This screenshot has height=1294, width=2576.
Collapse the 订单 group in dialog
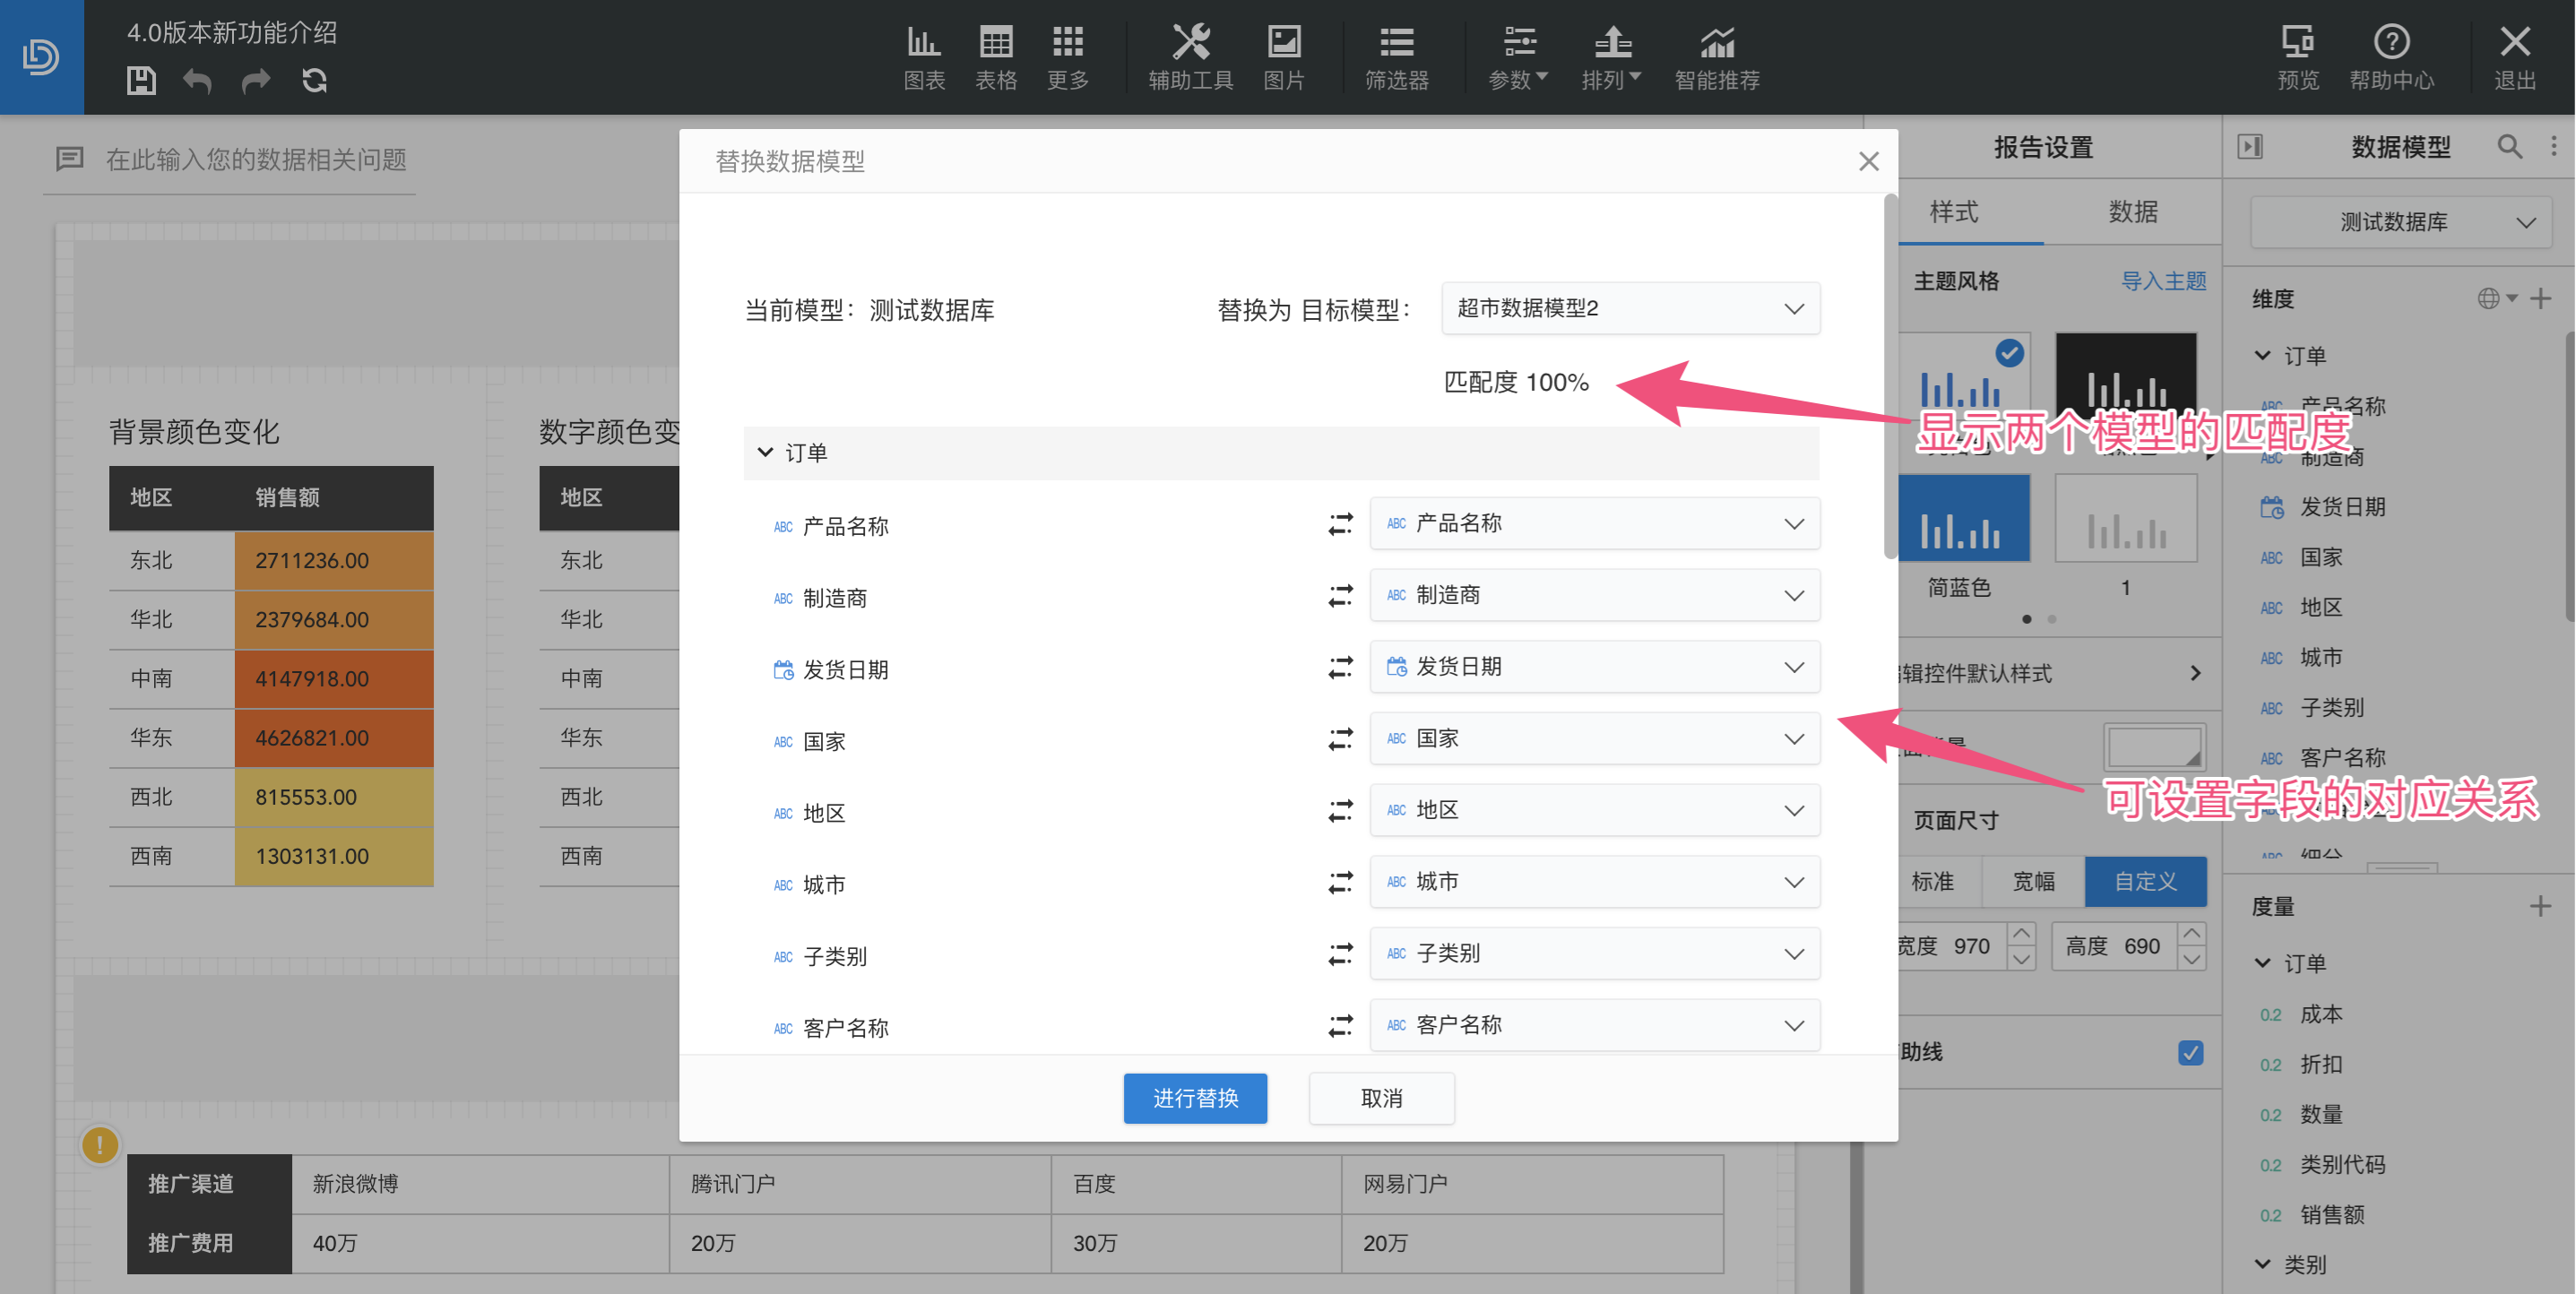765,453
